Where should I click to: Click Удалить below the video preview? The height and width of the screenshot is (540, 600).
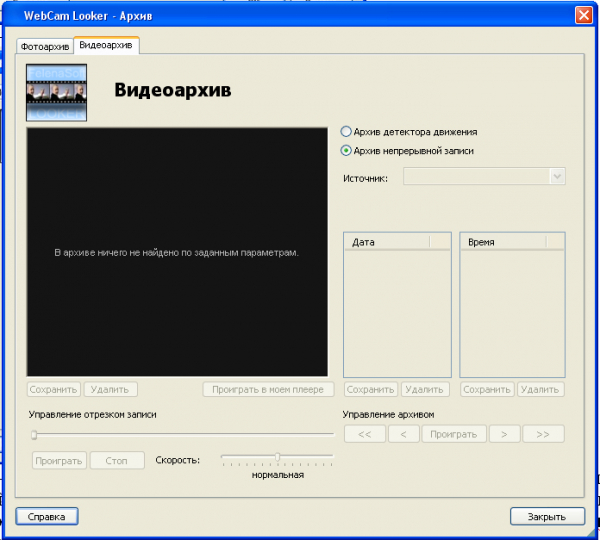tap(111, 390)
